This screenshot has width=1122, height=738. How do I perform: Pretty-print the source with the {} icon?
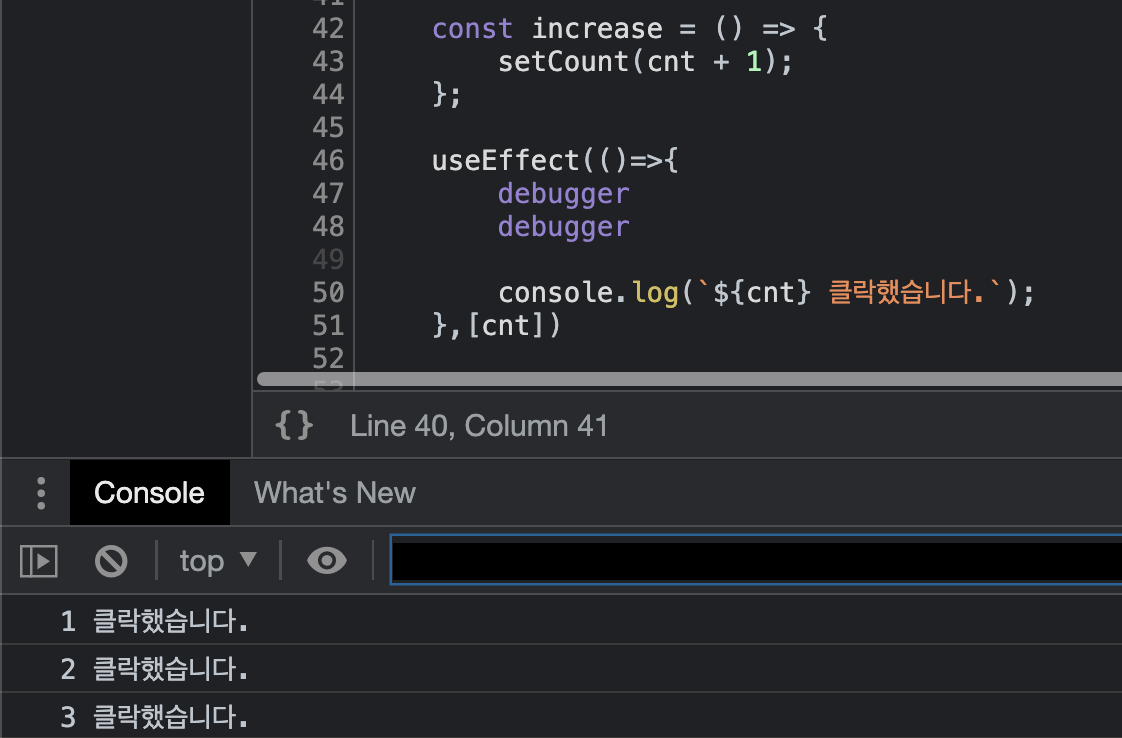pyautogui.click(x=293, y=424)
